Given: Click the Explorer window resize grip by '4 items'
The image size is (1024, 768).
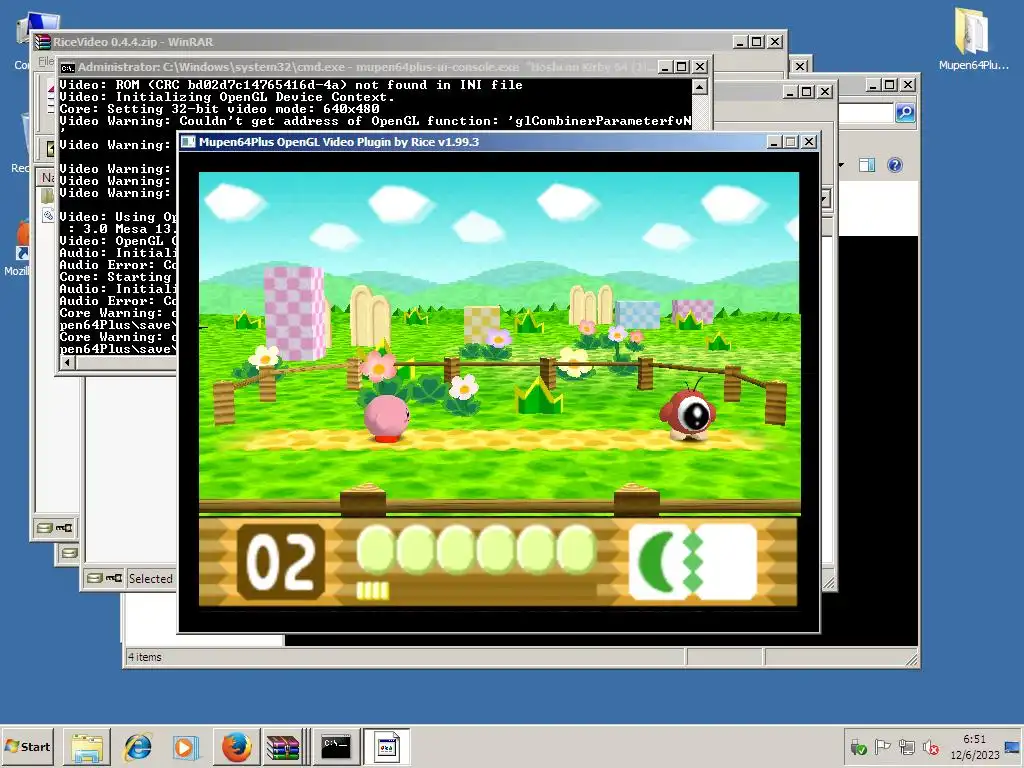Looking at the screenshot, I should (x=912, y=660).
